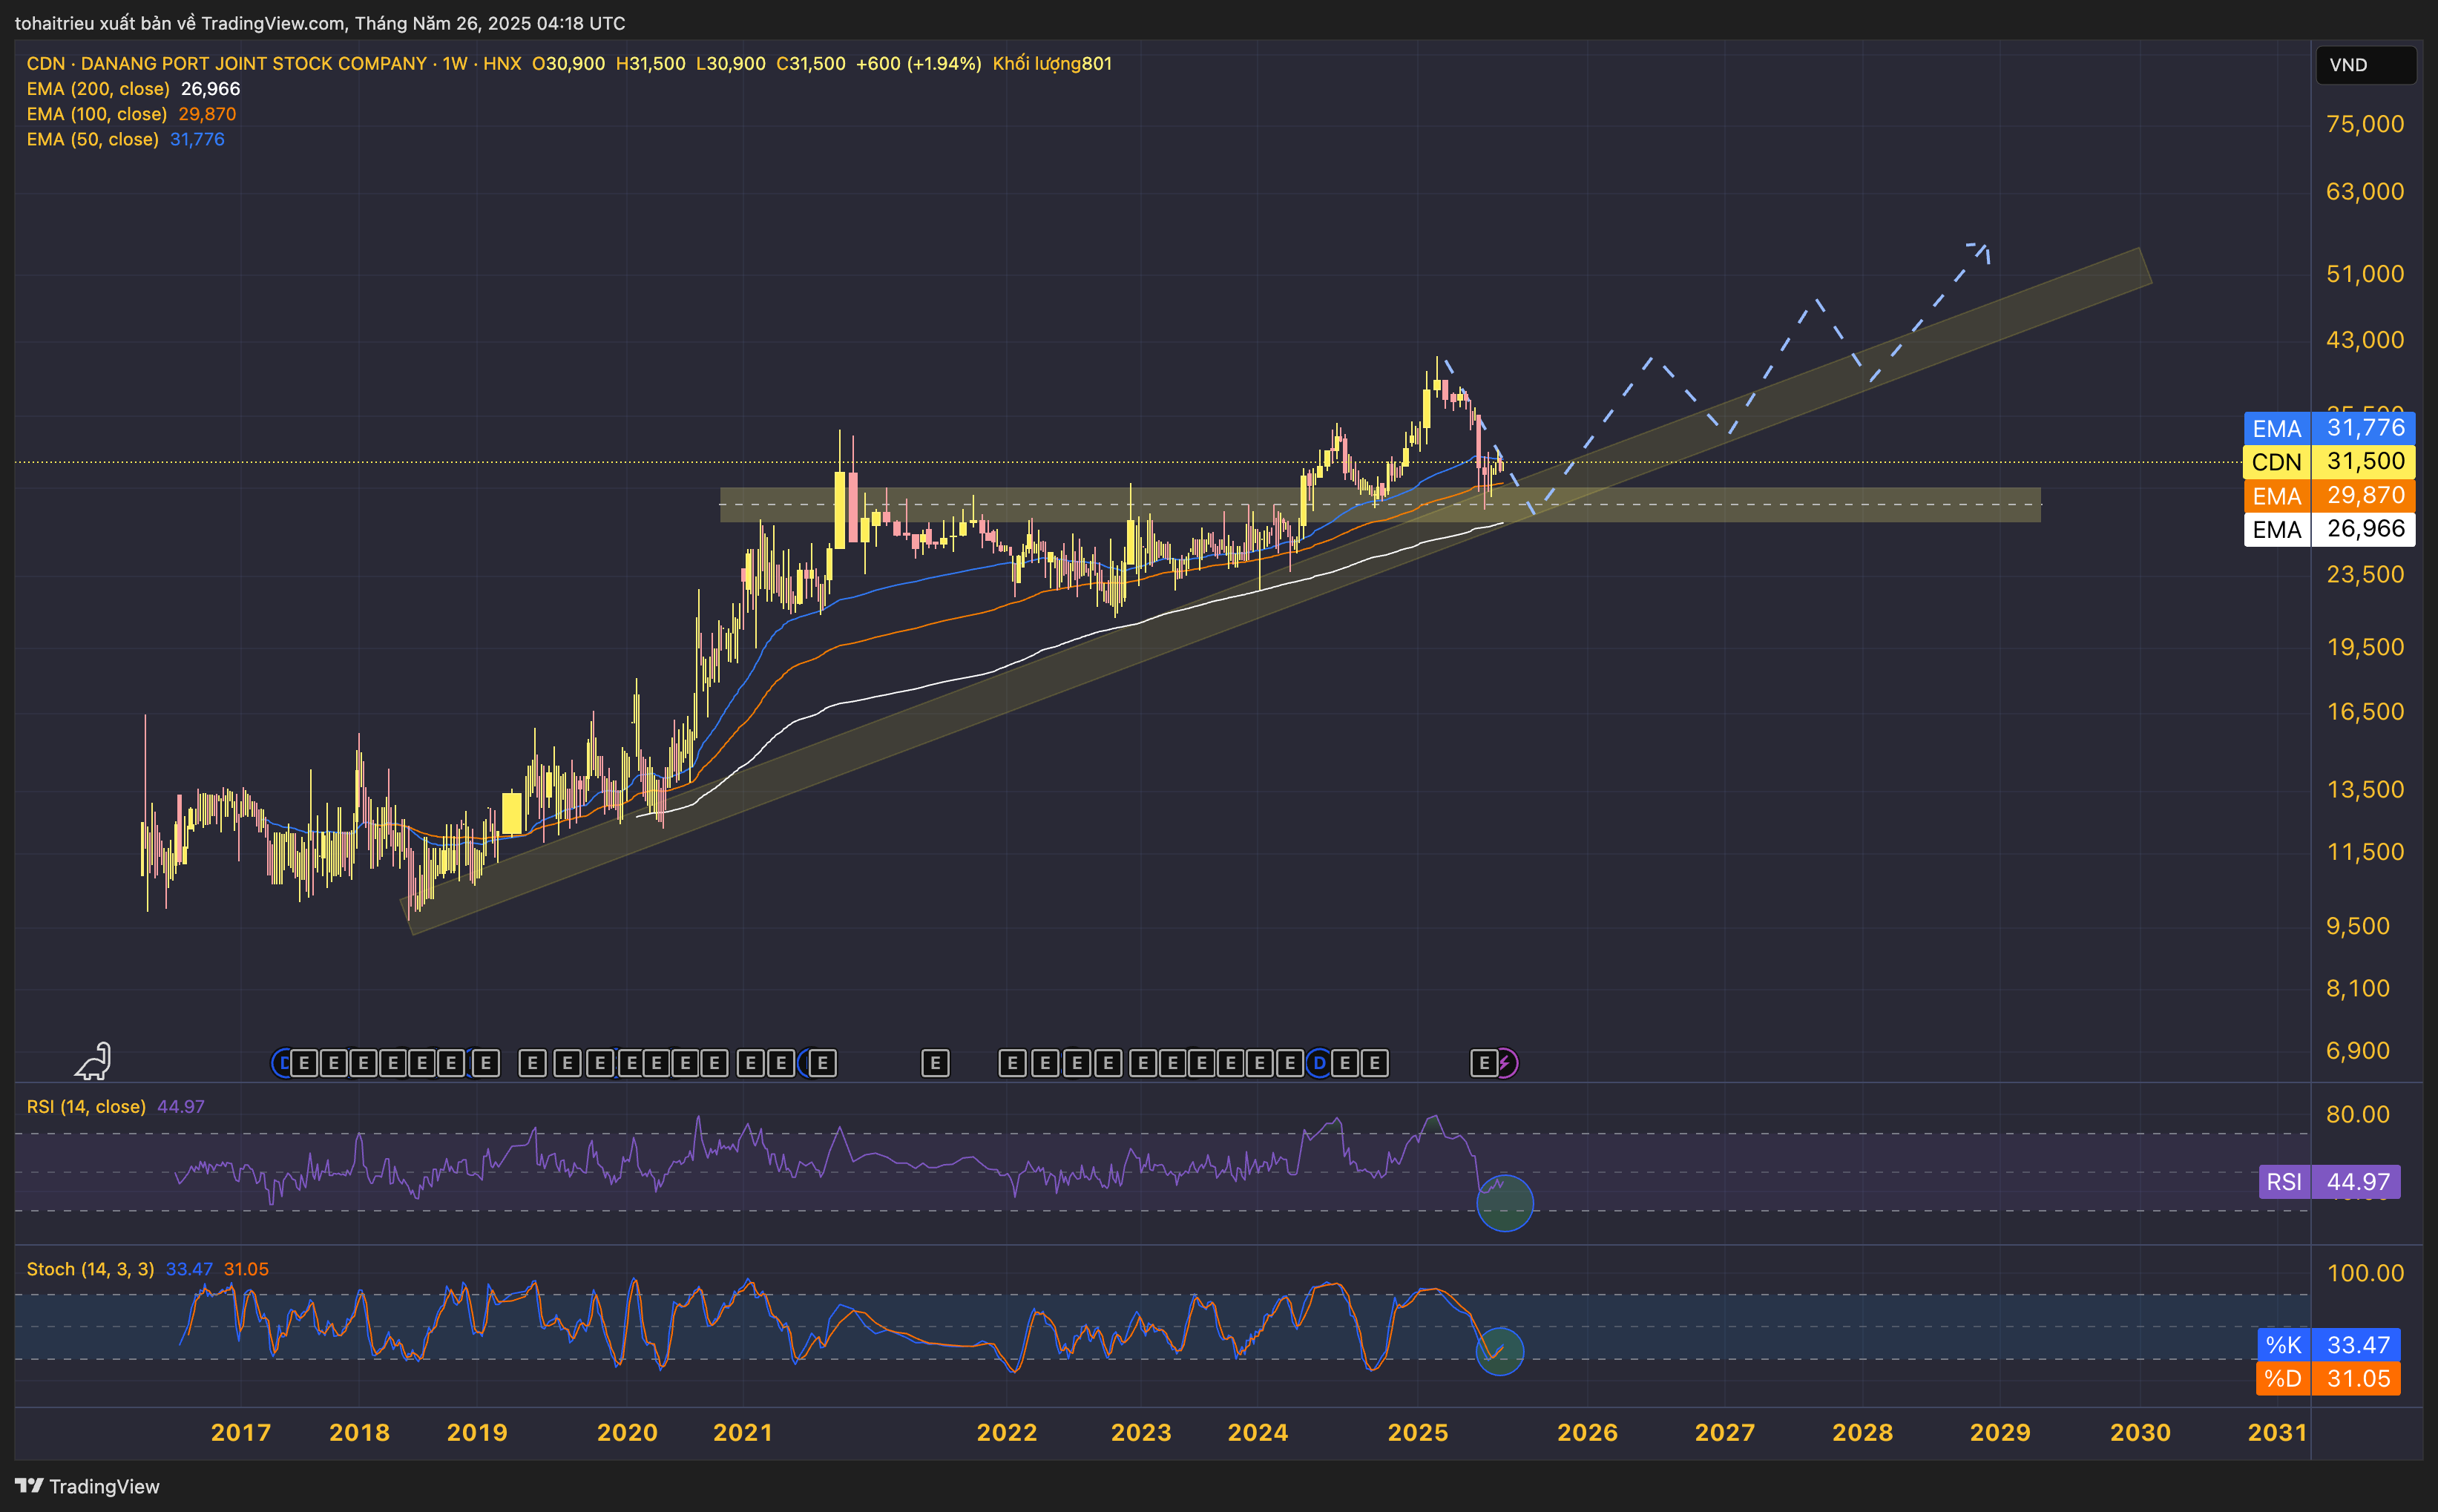Open the E earnings marker beside the lightning icon

tap(1483, 1063)
